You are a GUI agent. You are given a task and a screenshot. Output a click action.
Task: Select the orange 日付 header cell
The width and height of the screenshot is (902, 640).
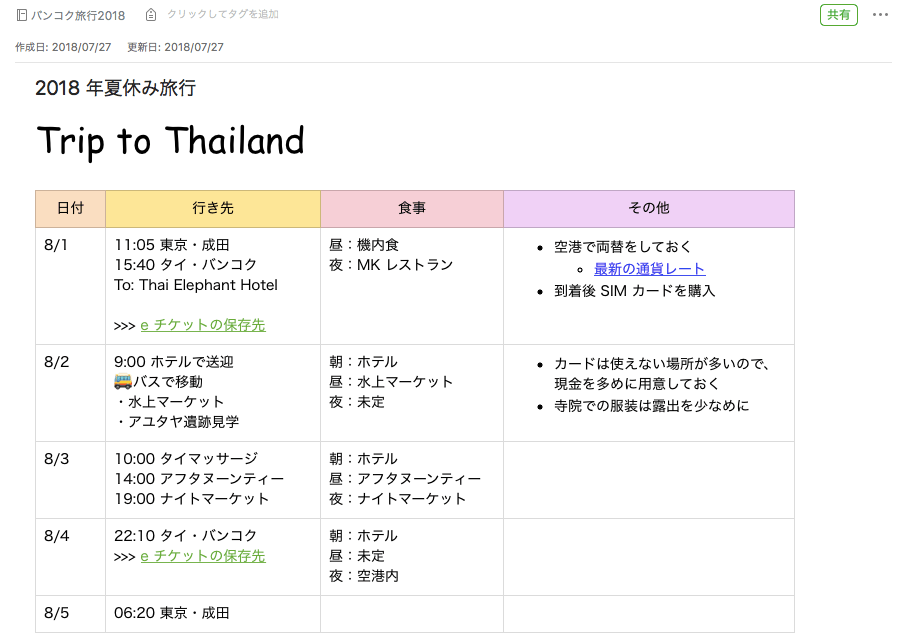tap(70, 209)
